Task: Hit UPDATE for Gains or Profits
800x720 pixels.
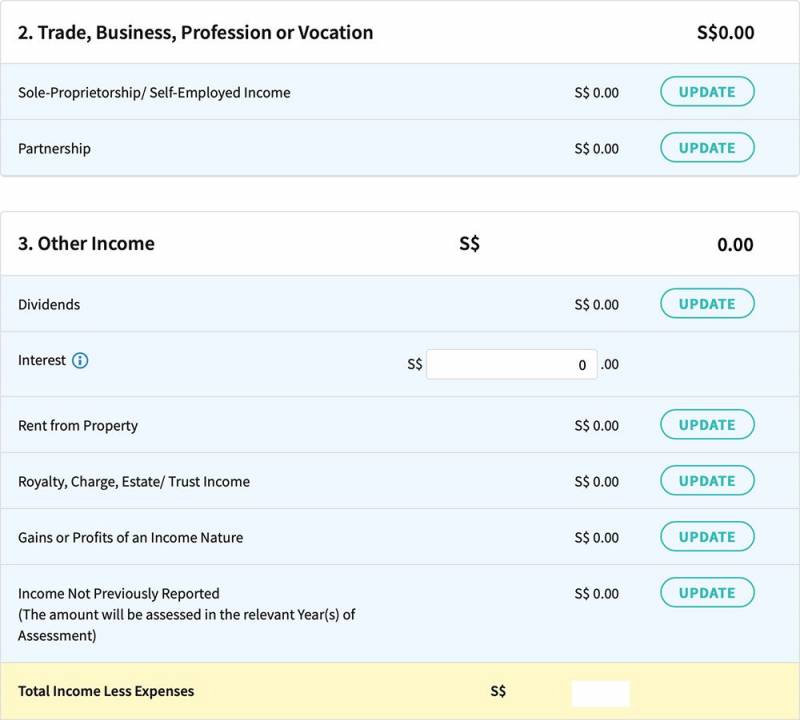Action: [x=706, y=537]
